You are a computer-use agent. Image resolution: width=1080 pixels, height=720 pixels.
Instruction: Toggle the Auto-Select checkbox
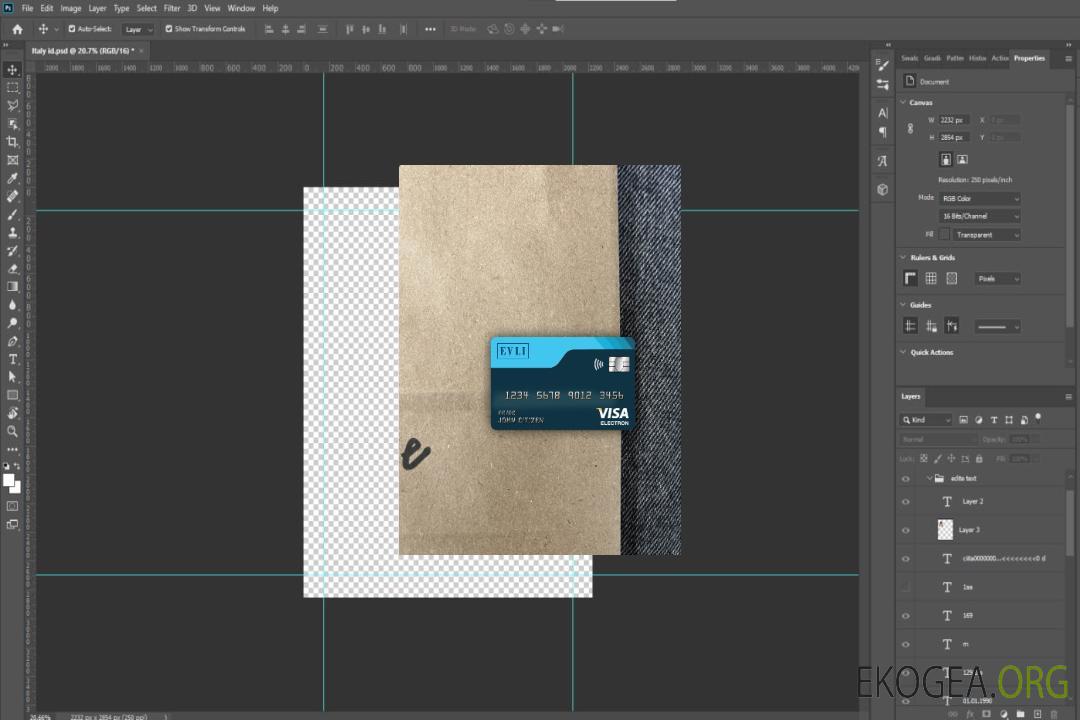72,29
